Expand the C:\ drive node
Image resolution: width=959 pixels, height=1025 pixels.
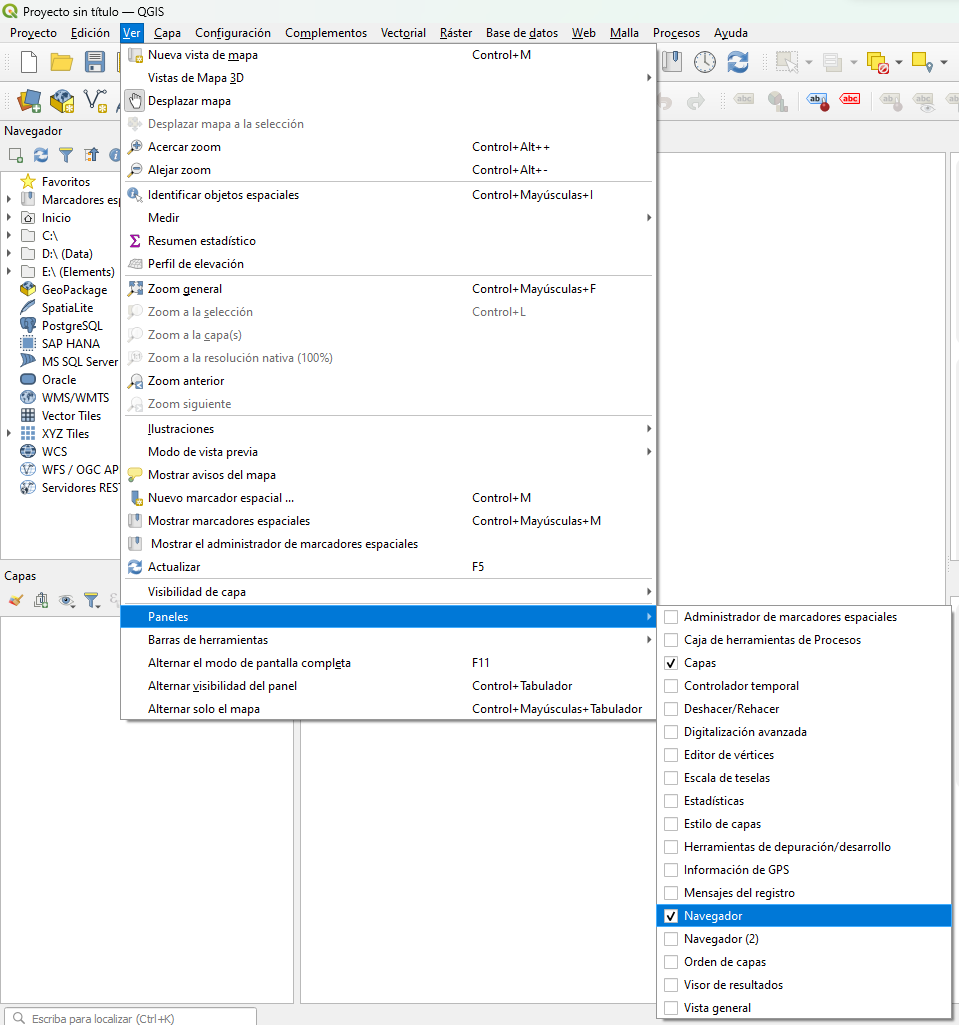[x=8, y=235]
